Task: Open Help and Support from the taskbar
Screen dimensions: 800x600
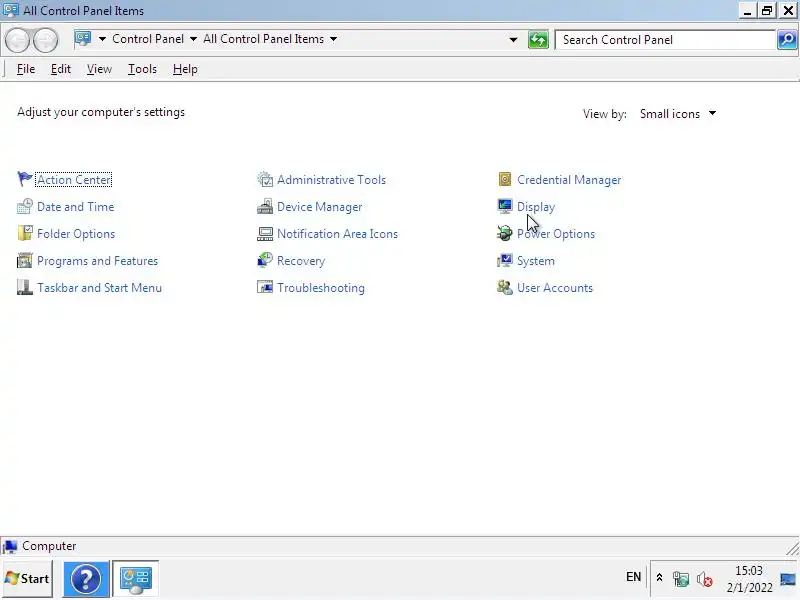Action: 86,579
